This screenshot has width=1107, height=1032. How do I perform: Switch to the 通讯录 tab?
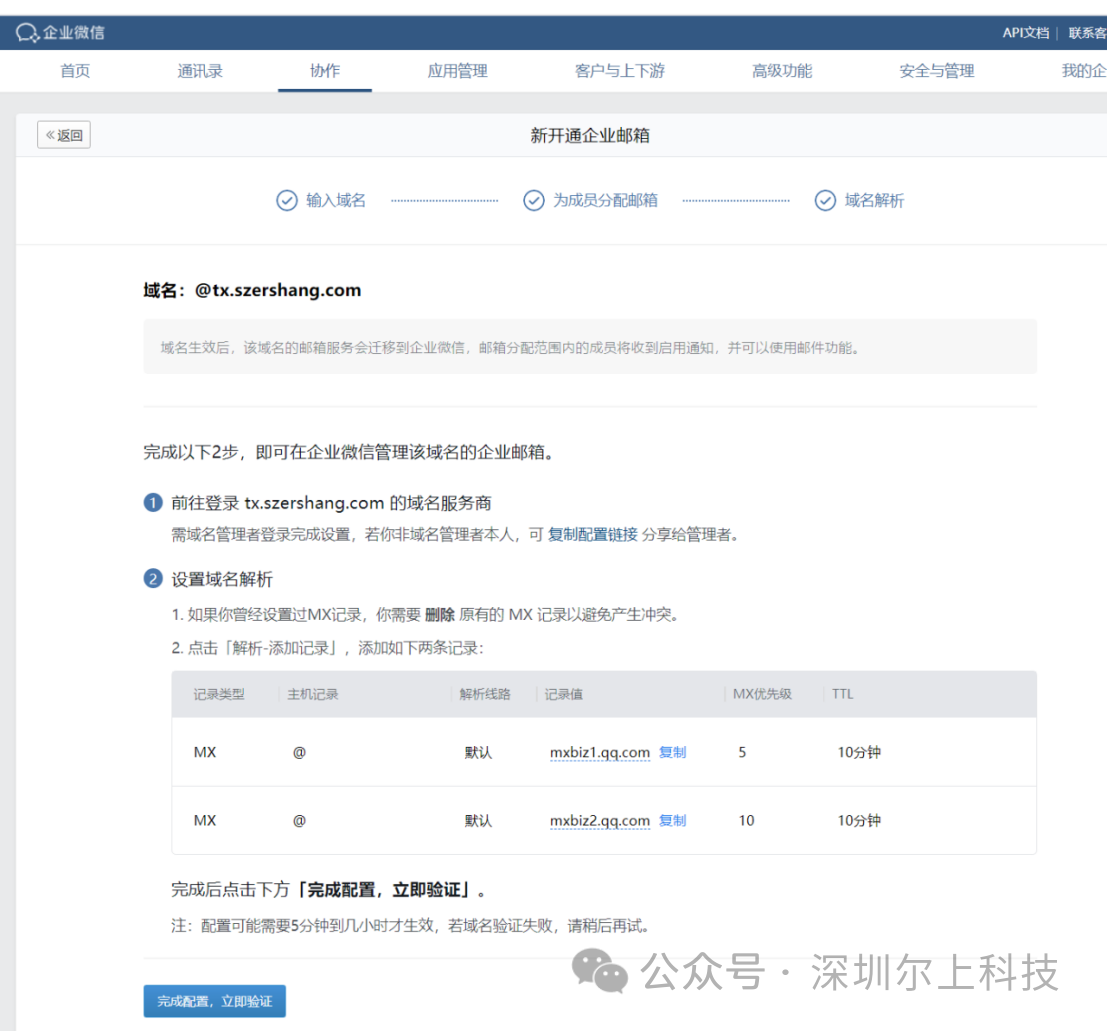(x=200, y=71)
